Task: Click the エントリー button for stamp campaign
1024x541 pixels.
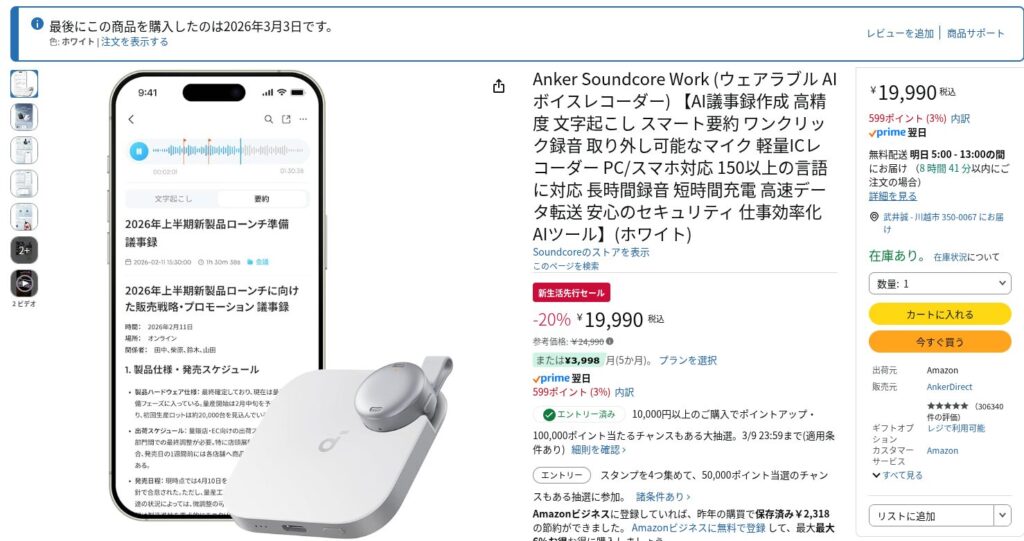Action: click(x=562, y=475)
